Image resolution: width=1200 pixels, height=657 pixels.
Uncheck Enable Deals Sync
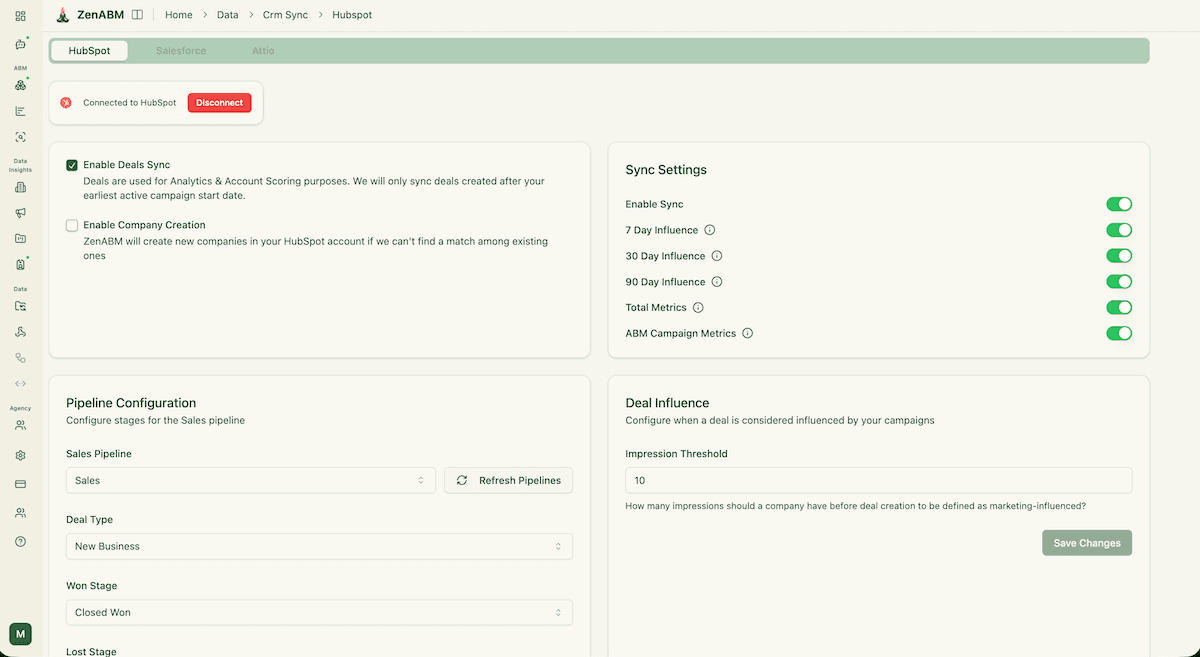[71, 165]
